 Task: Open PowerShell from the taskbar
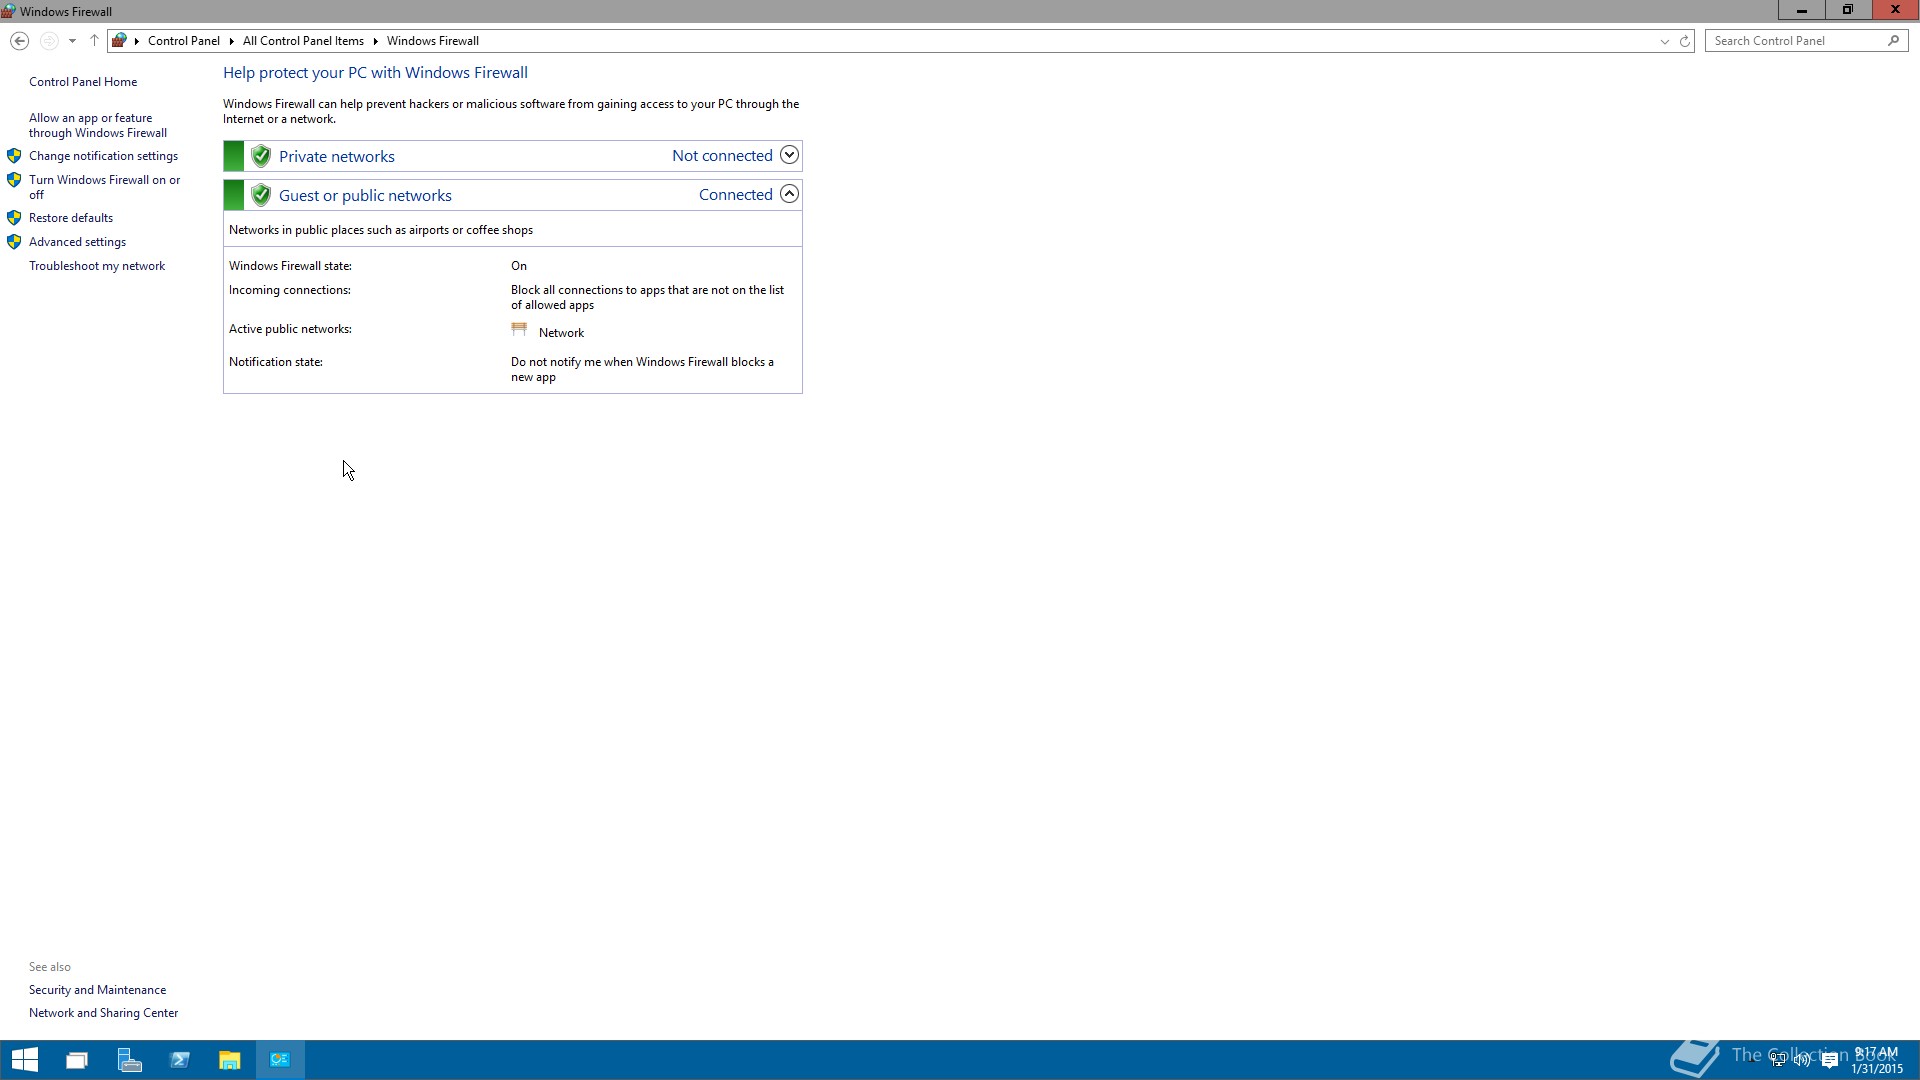tap(180, 1060)
